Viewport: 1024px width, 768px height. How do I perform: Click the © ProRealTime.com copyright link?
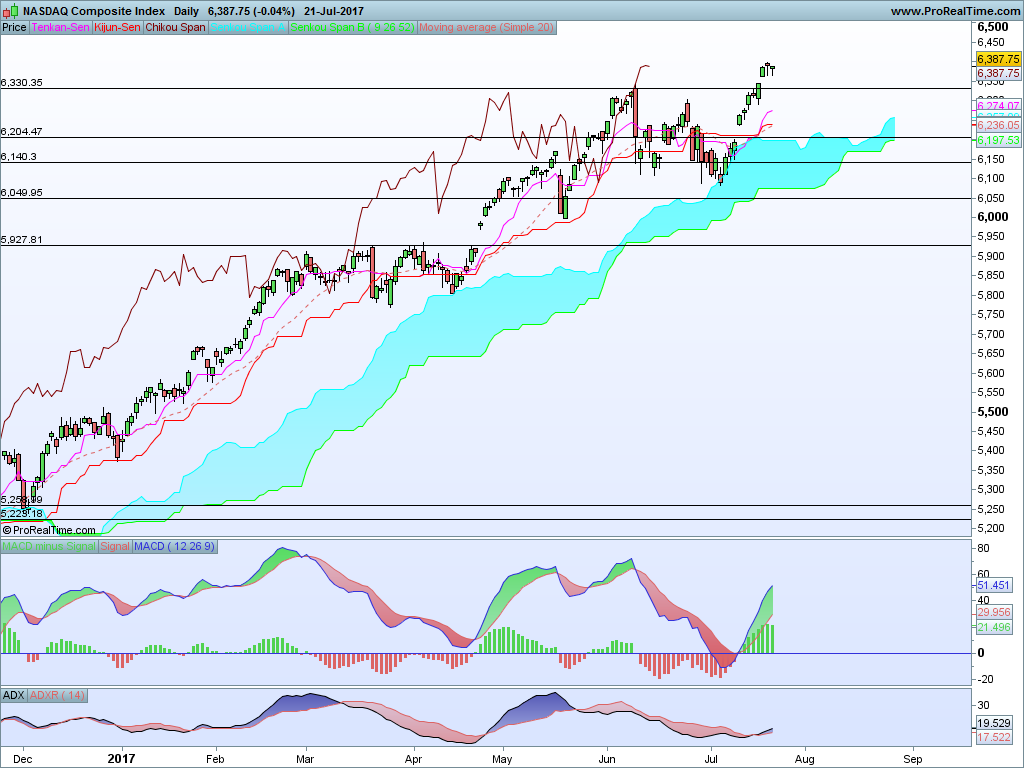(49, 529)
